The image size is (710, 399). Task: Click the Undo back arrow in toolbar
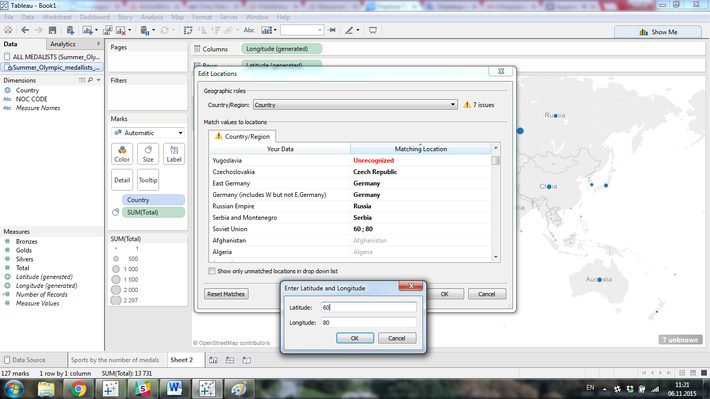(x=25, y=30)
